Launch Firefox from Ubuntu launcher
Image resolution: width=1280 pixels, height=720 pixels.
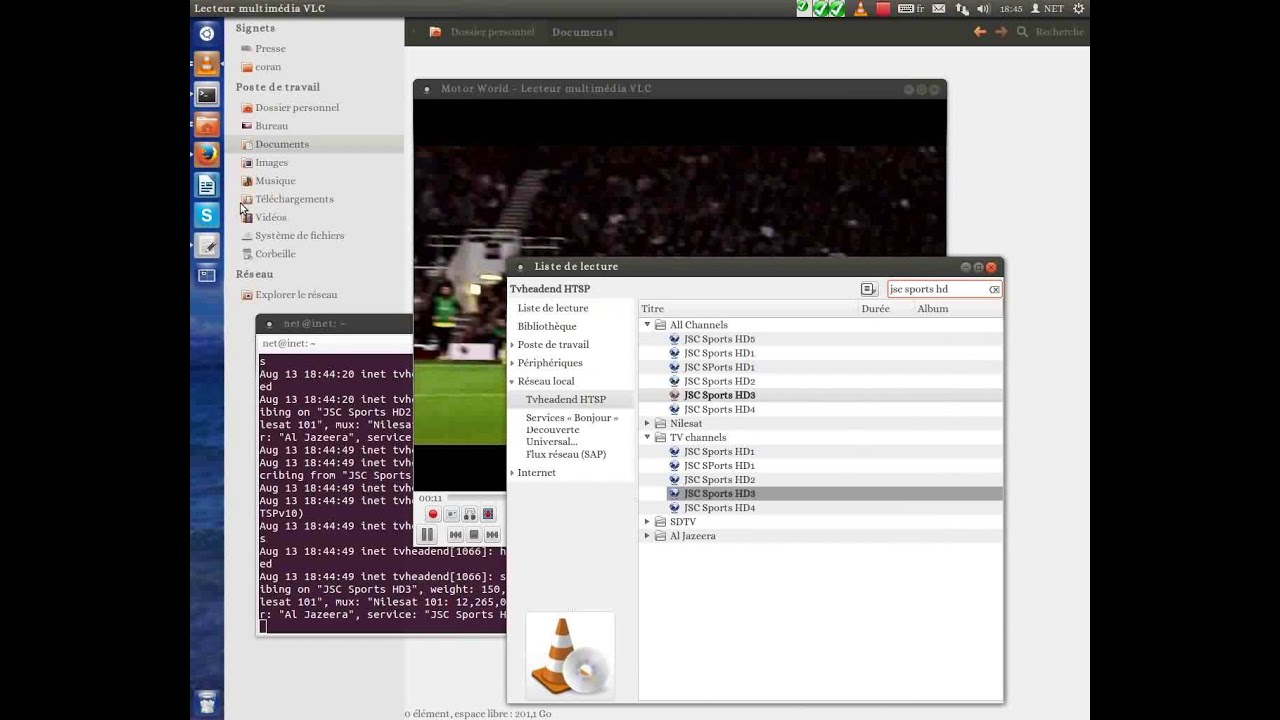[207, 155]
